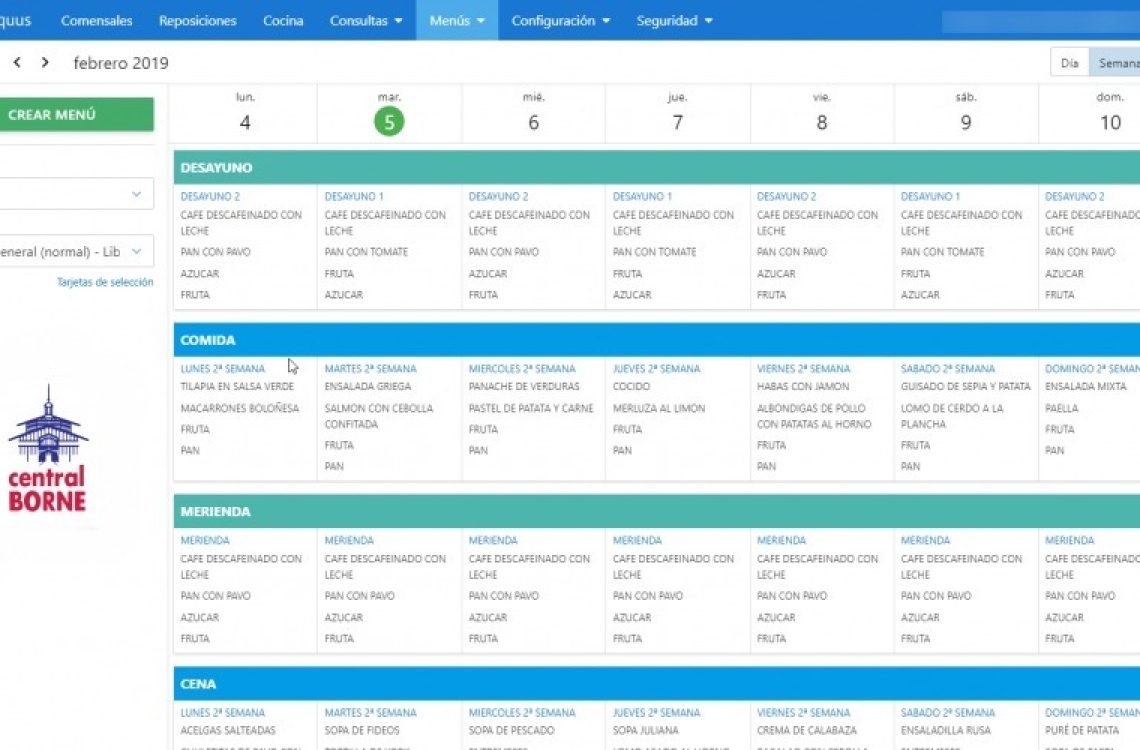Open JUEVES 2ª SEMANA comida menu

coord(657,368)
